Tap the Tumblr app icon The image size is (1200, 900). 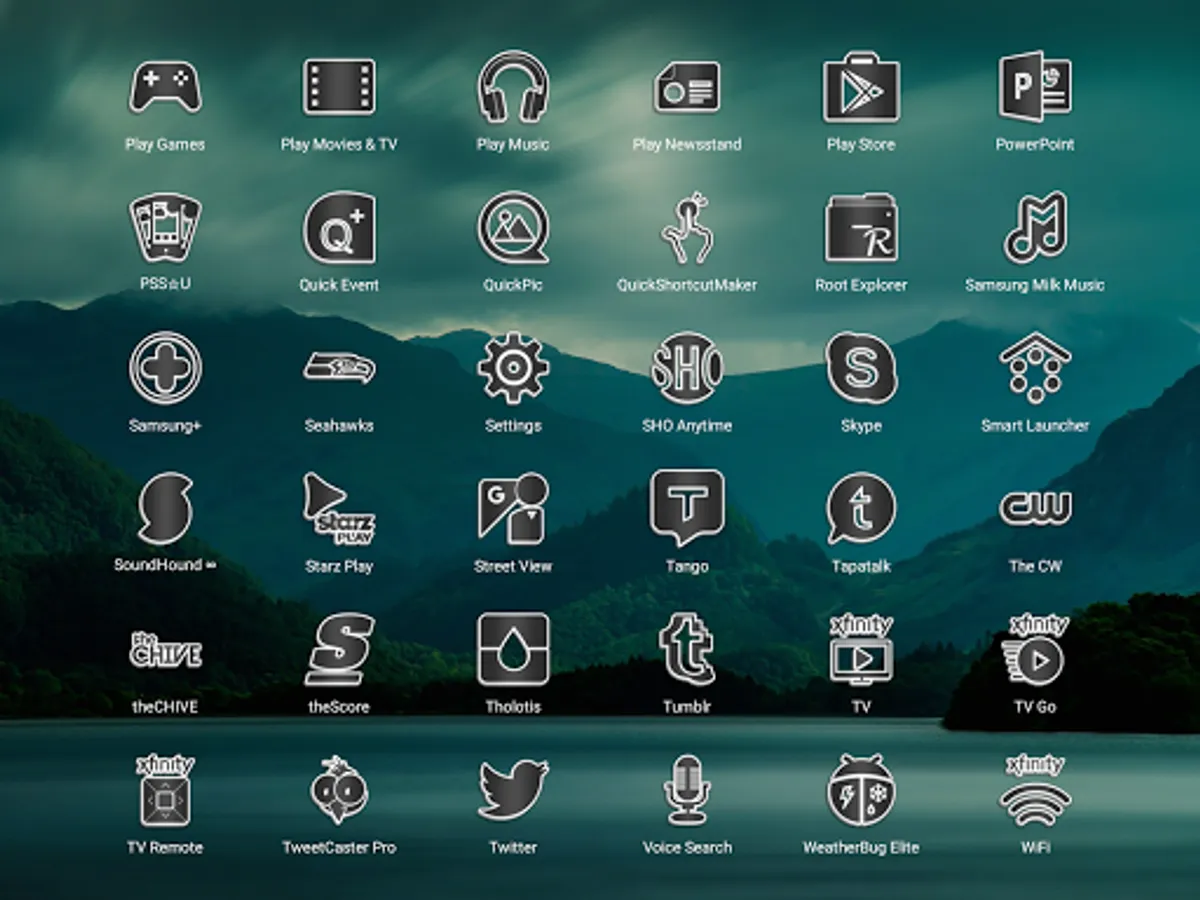click(687, 650)
